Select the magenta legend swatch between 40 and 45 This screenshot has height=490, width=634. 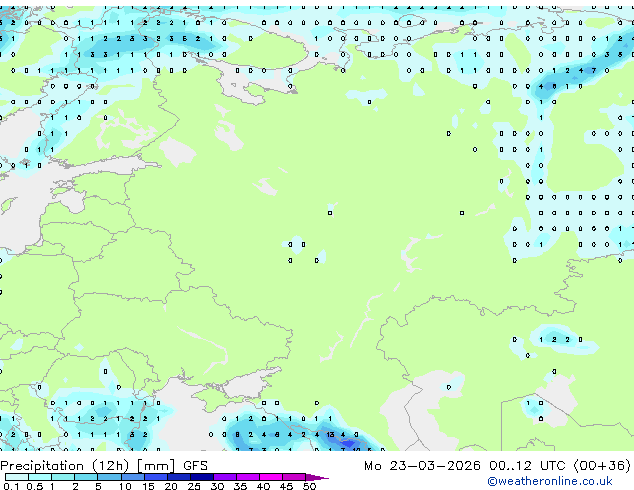click(x=271, y=477)
